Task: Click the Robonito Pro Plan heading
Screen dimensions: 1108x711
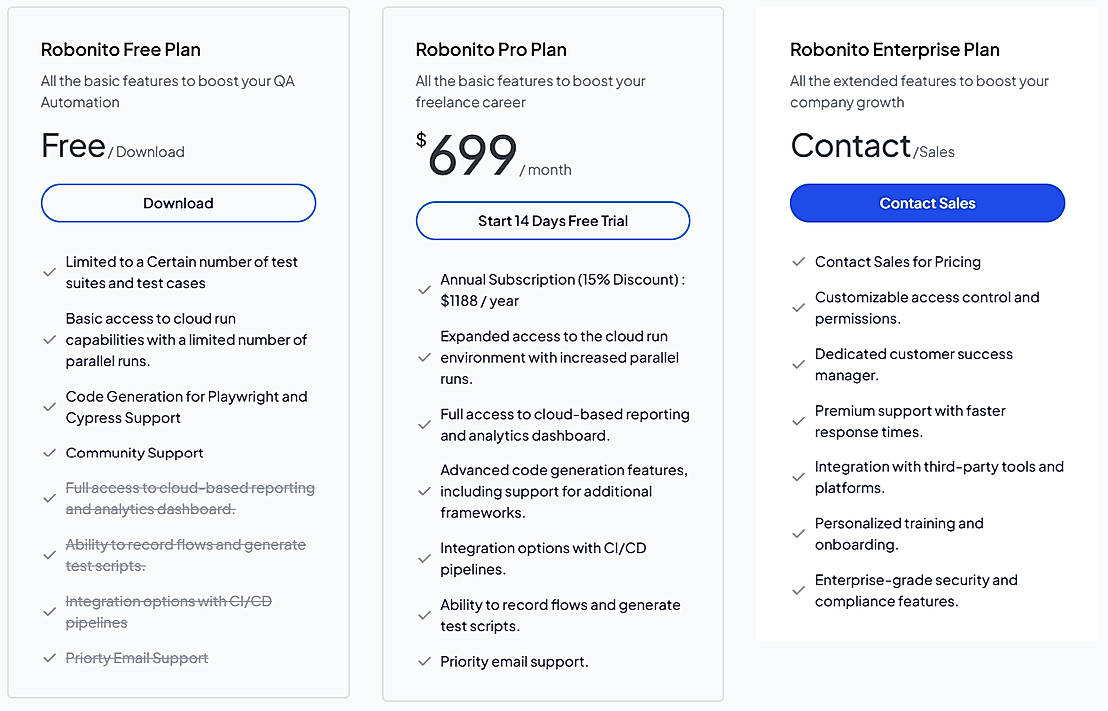Action: (490, 50)
